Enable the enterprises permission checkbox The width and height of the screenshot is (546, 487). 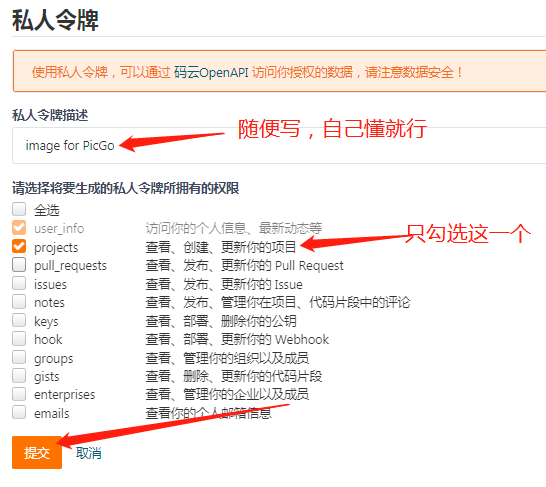click(19, 394)
